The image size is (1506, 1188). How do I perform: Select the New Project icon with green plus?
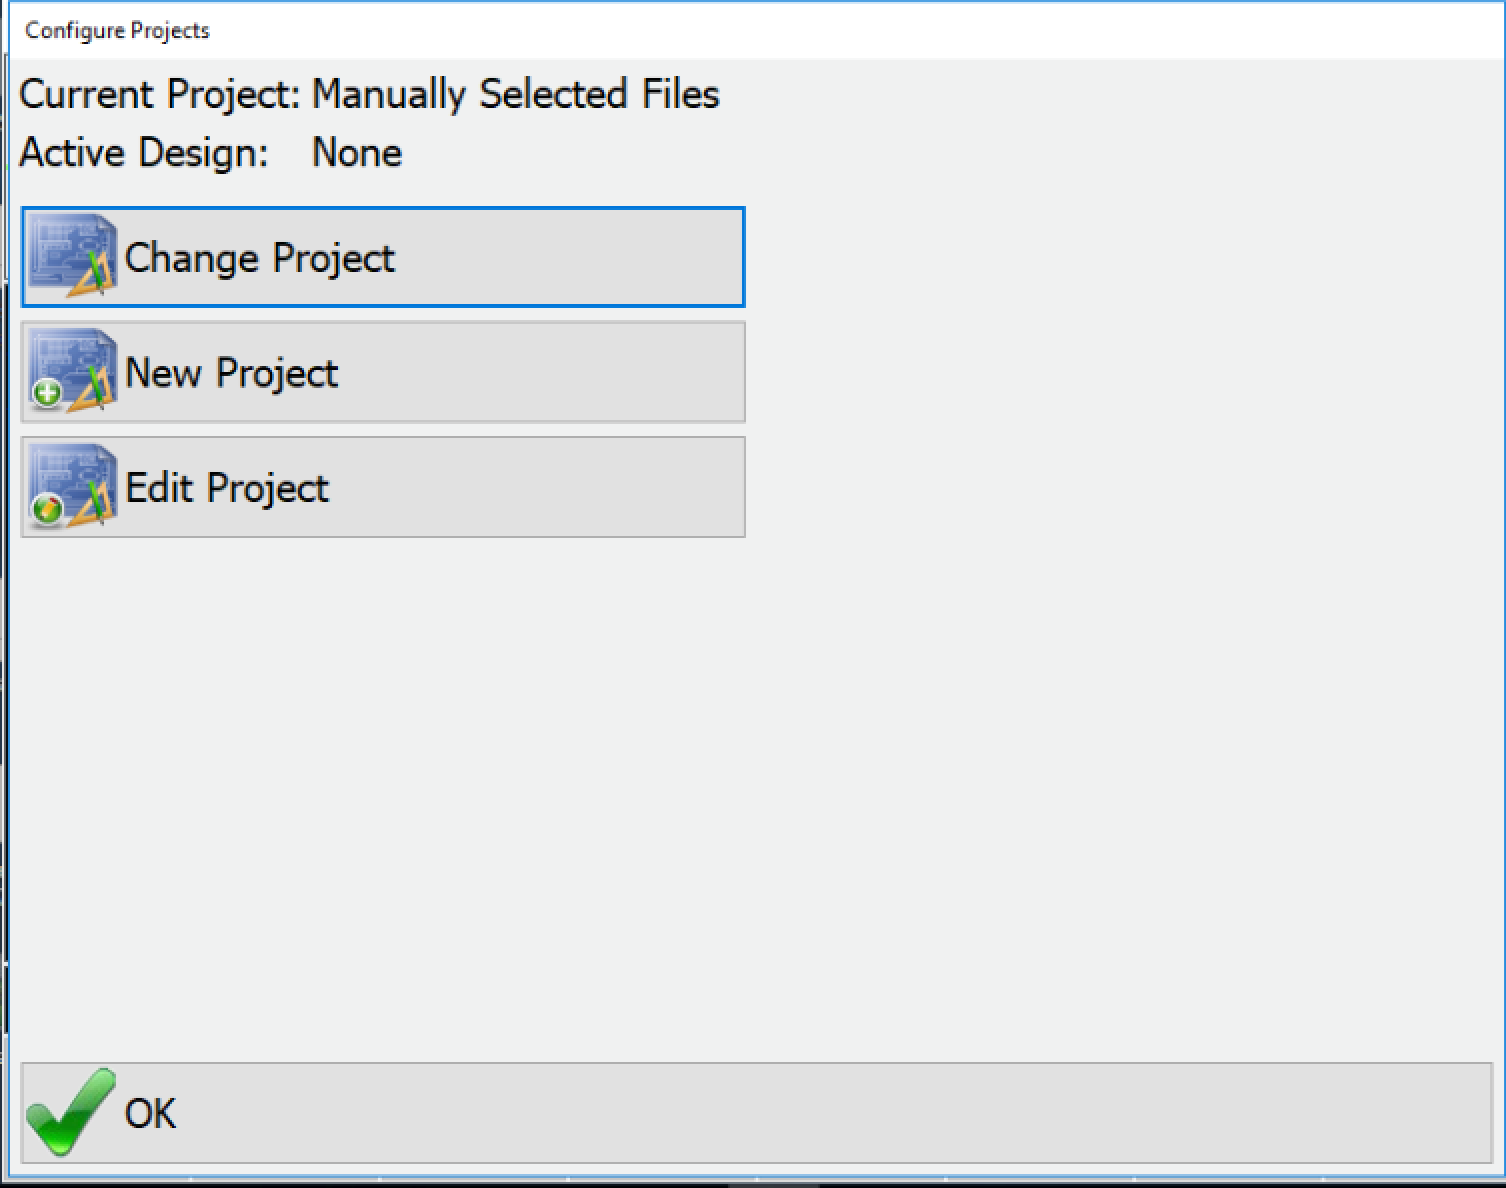pyautogui.click(x=70, y=372)
